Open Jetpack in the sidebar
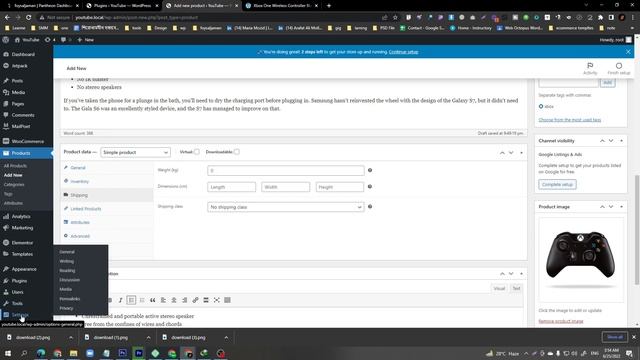Viewport: 640px width, 360px height. 19,66
